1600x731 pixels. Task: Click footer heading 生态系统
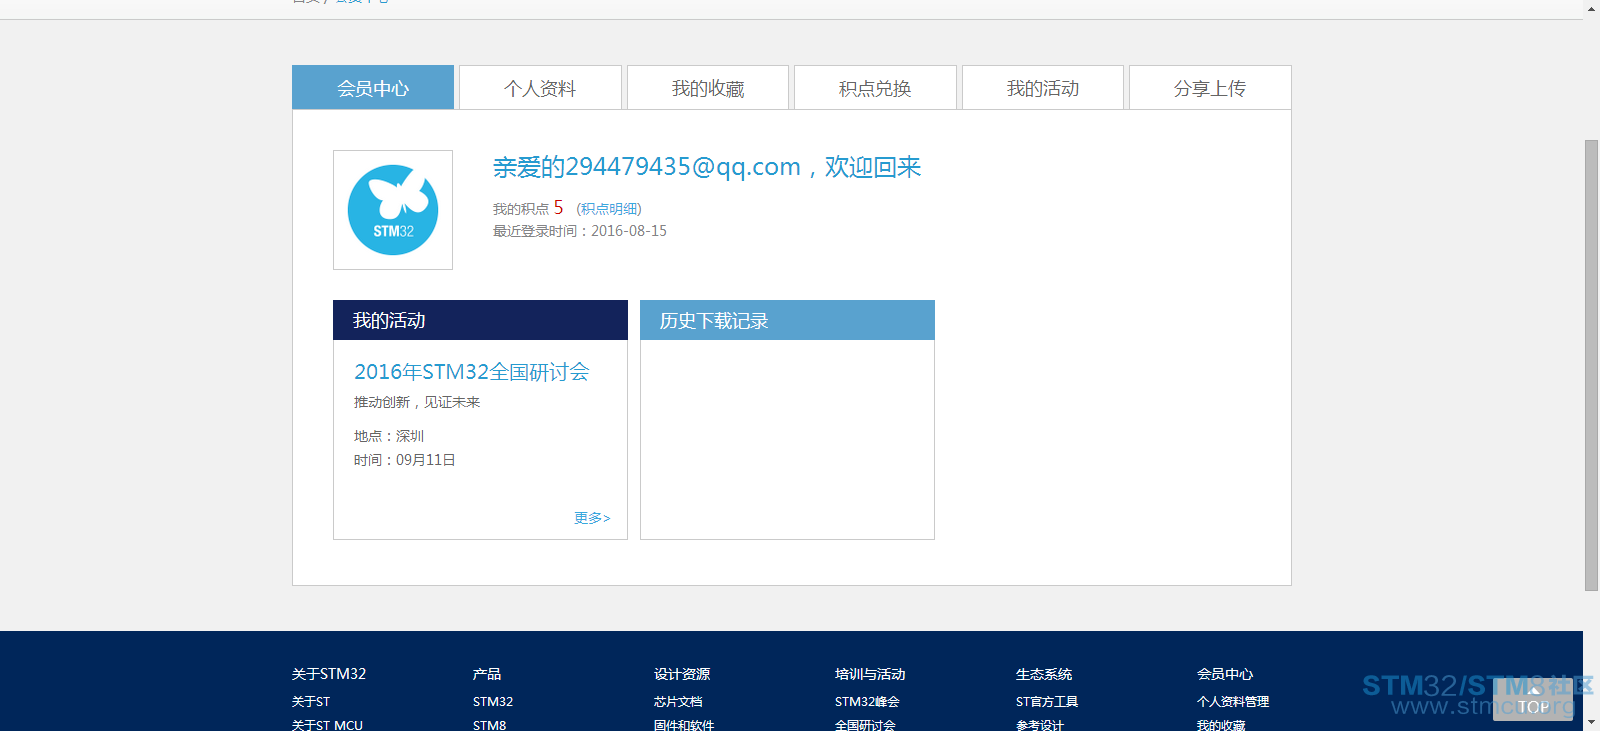coord(1044,674)
